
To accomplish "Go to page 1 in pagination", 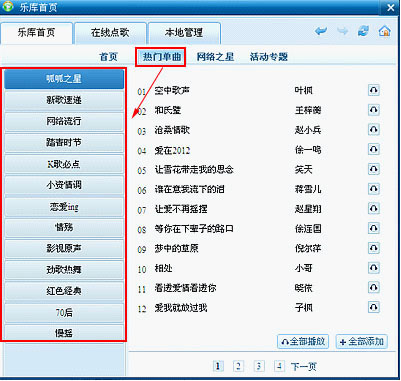I will [218, 366].
